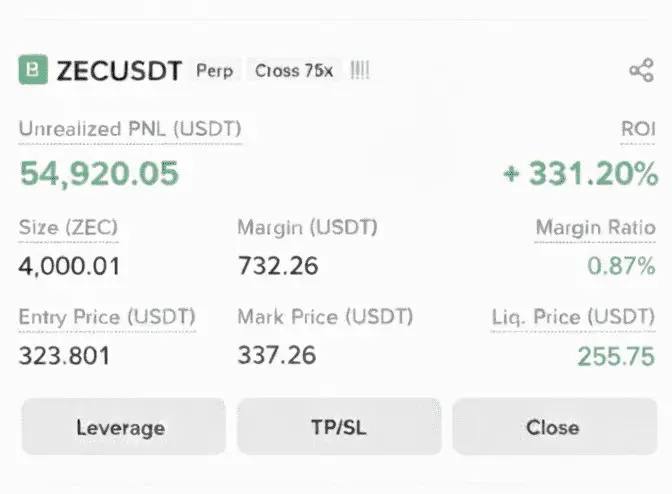
Task: Open the Leverage adjustment button
Action: 123,427
